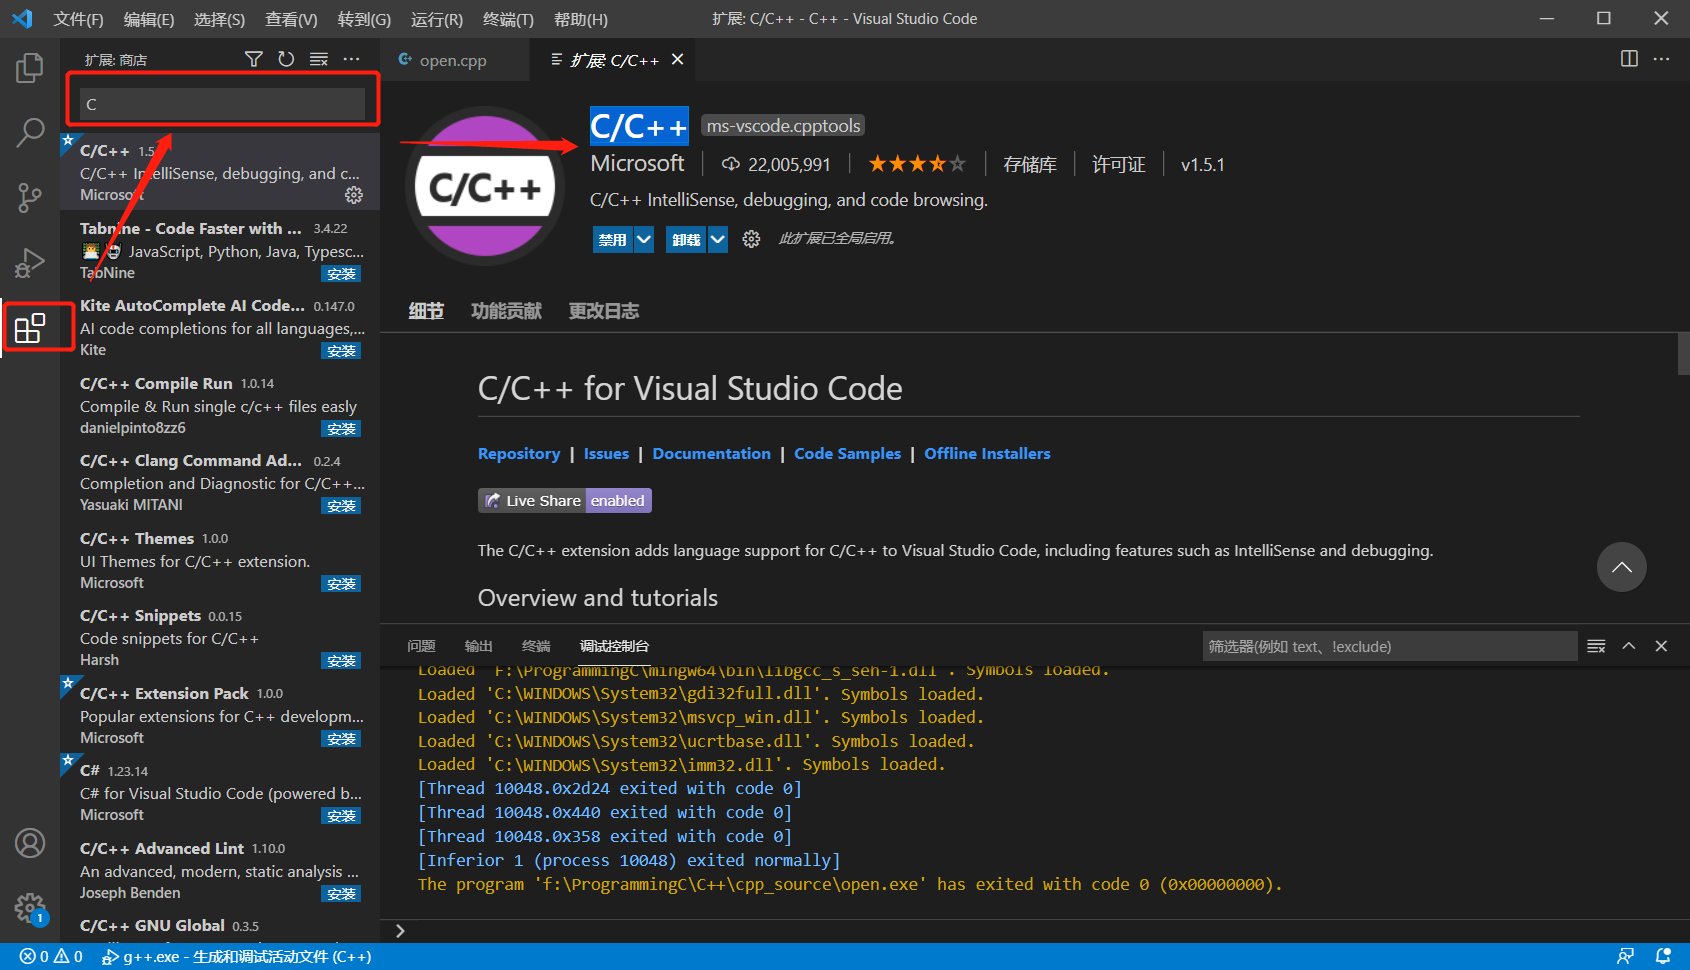Screen dimensions: 1690x970
Task: Install the Tabnine extension
Action: point(341,274)
